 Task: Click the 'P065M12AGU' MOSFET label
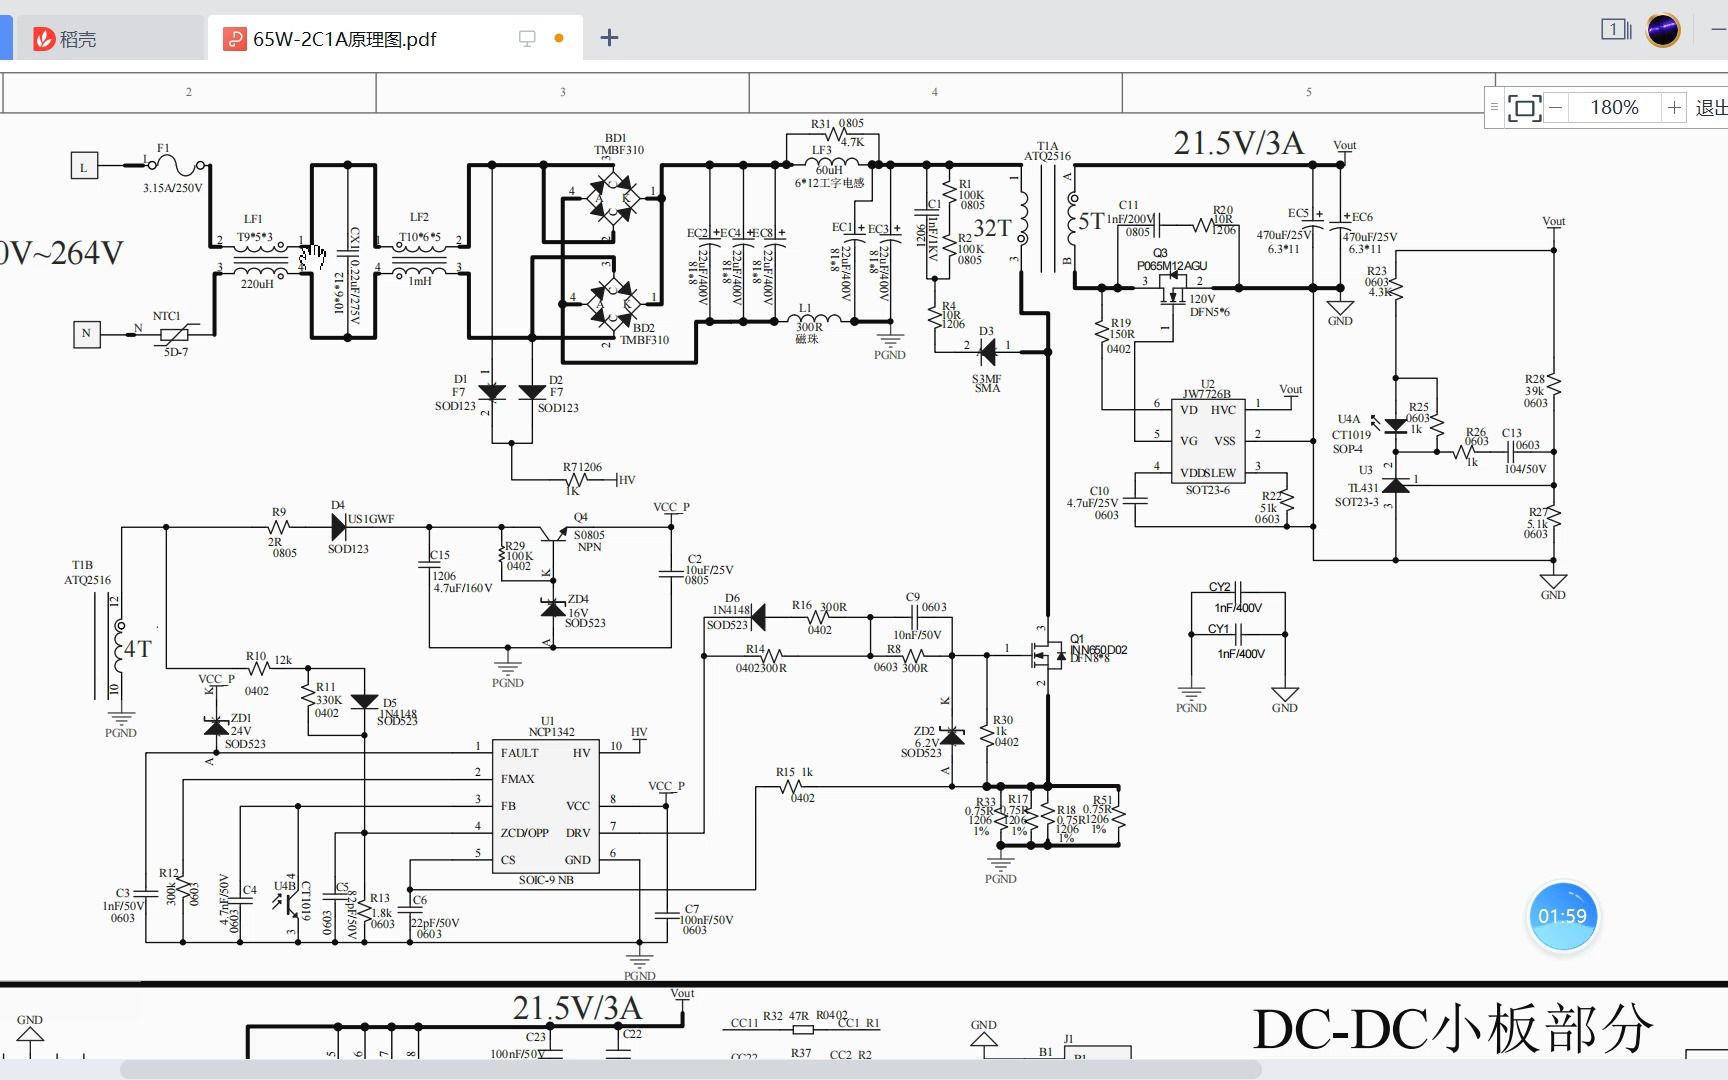(1172, 266)
